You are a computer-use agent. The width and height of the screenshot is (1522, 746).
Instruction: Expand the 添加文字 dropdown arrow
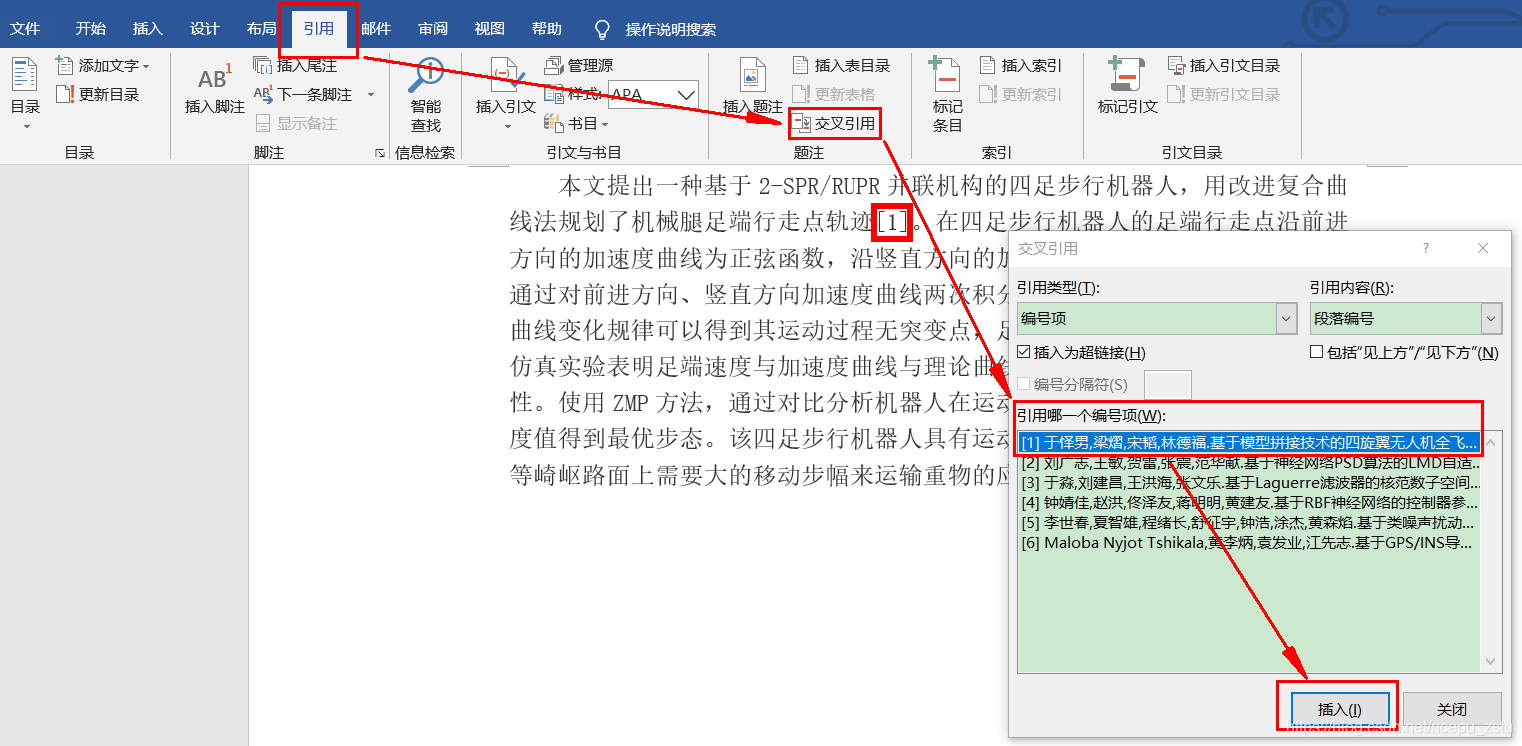click(x=146, y=66)
